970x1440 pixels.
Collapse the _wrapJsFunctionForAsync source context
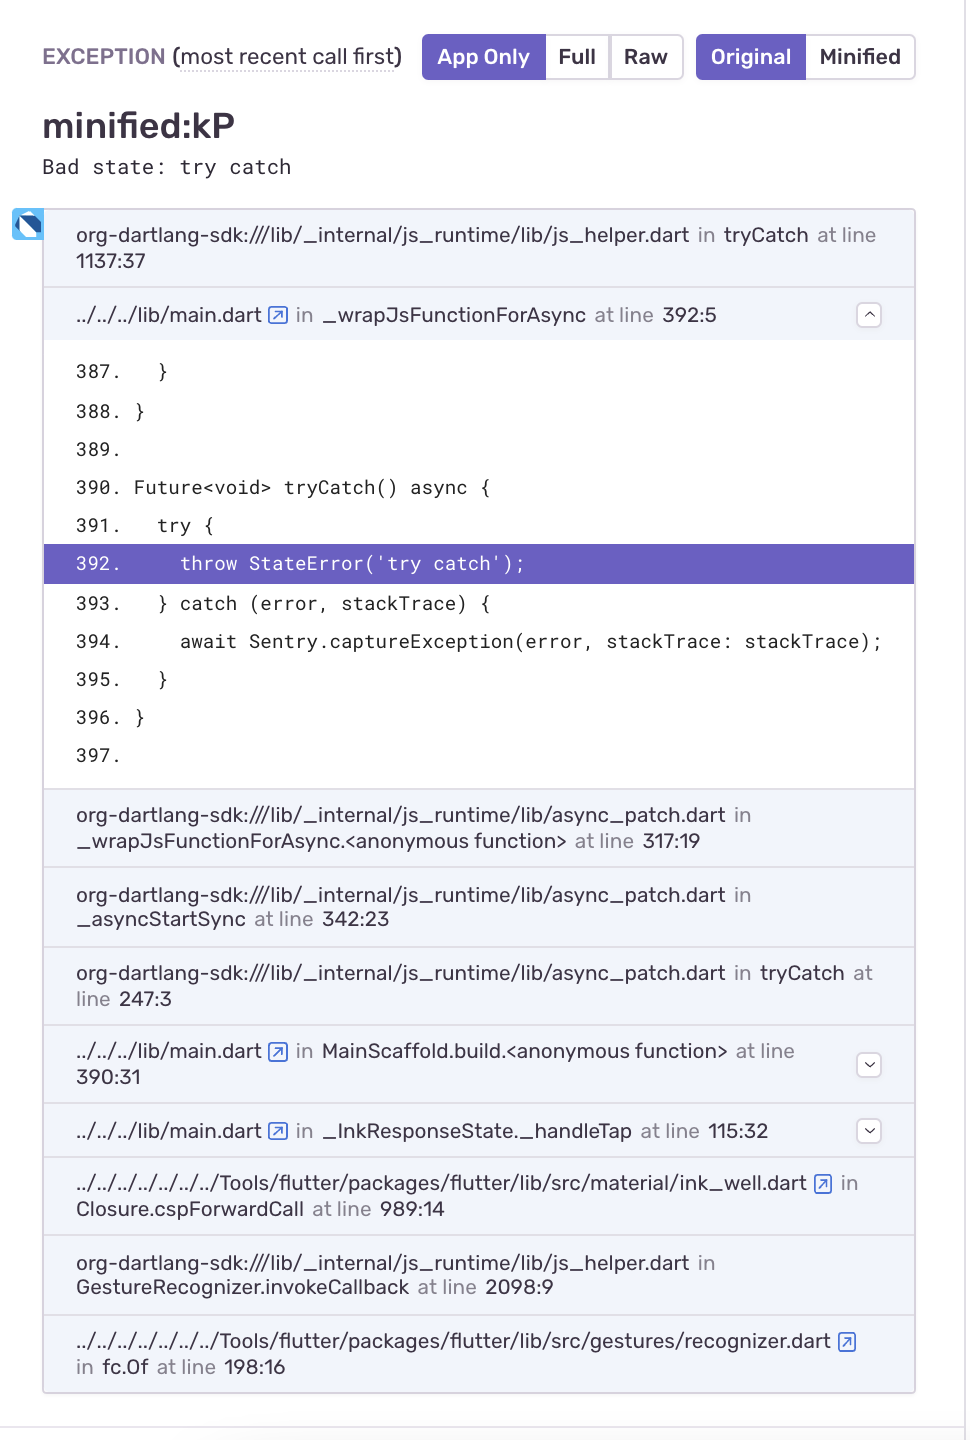[868, 315]
